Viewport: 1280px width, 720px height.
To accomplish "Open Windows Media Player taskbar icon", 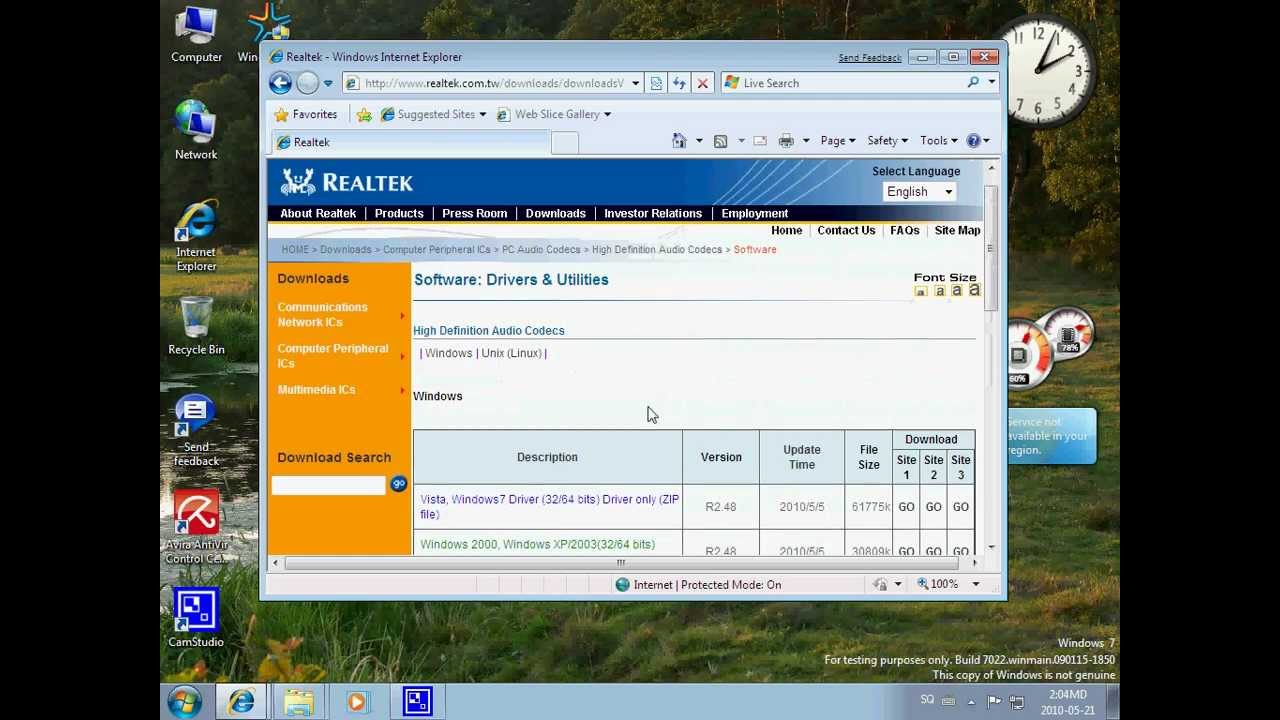I will pos(357,703).
